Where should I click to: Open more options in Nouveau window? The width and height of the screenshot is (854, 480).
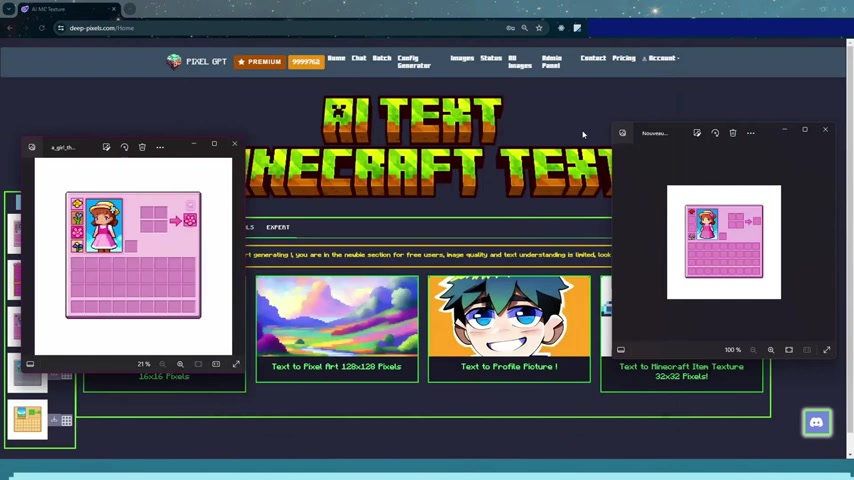click(x=751, y=133)
